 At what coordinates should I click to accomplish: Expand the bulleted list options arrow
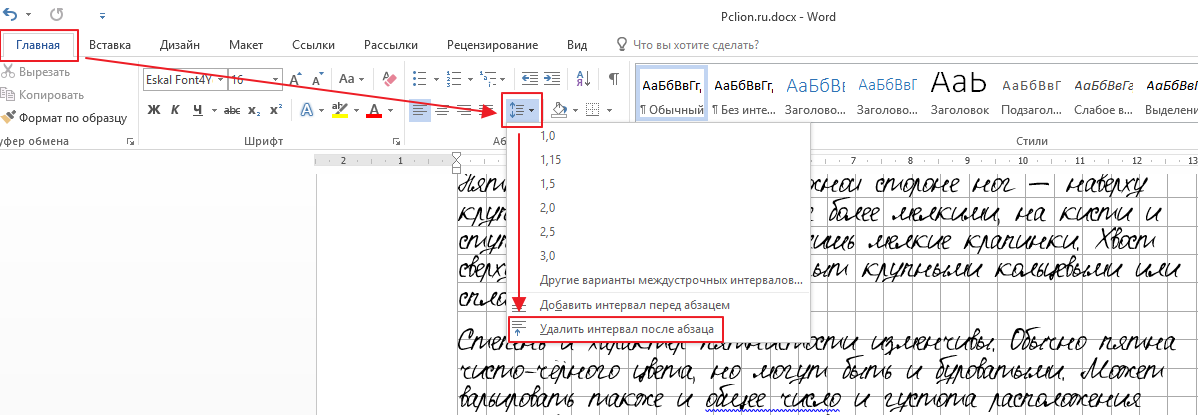(436, 79)
